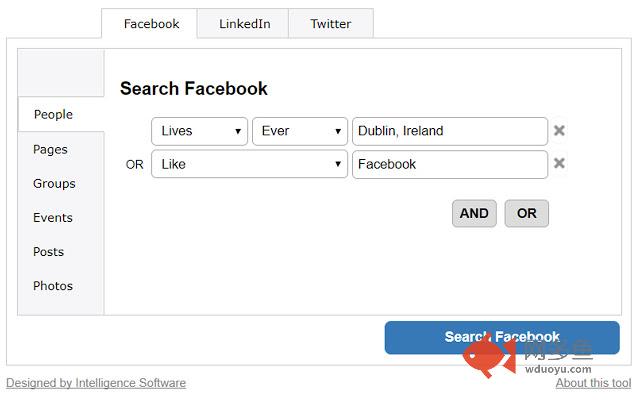Switch to the LinkedIn tab

[244, 24]
